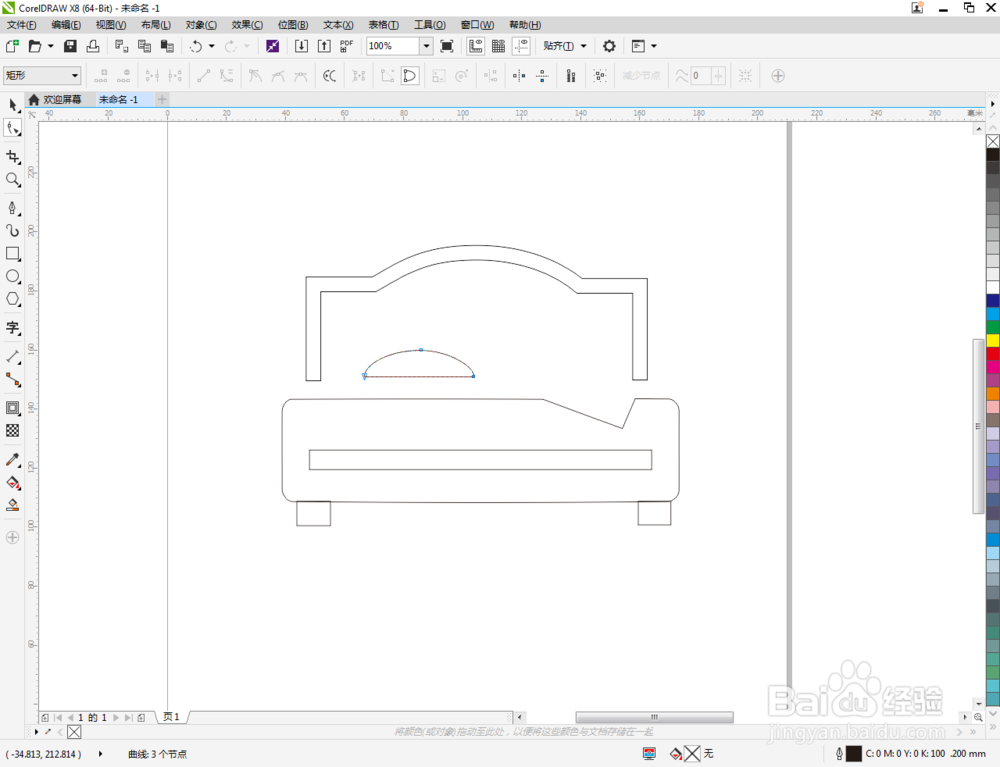Toggle Reflect nodes vertically button
Image resolution: width=1000 pixels, height=767 pixels.
[542, 76]
